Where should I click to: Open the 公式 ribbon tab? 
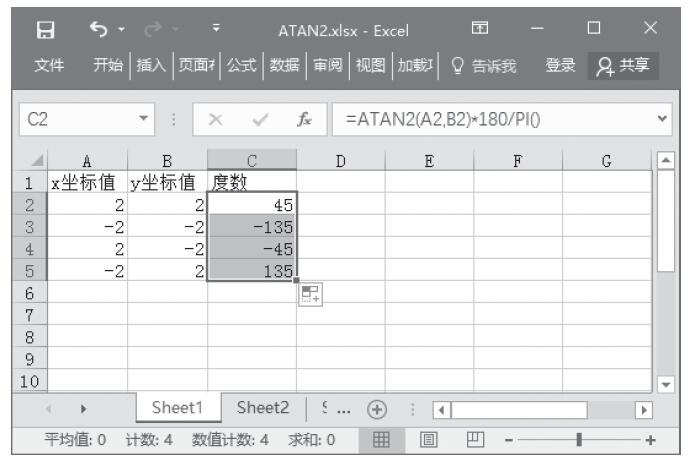243,66
